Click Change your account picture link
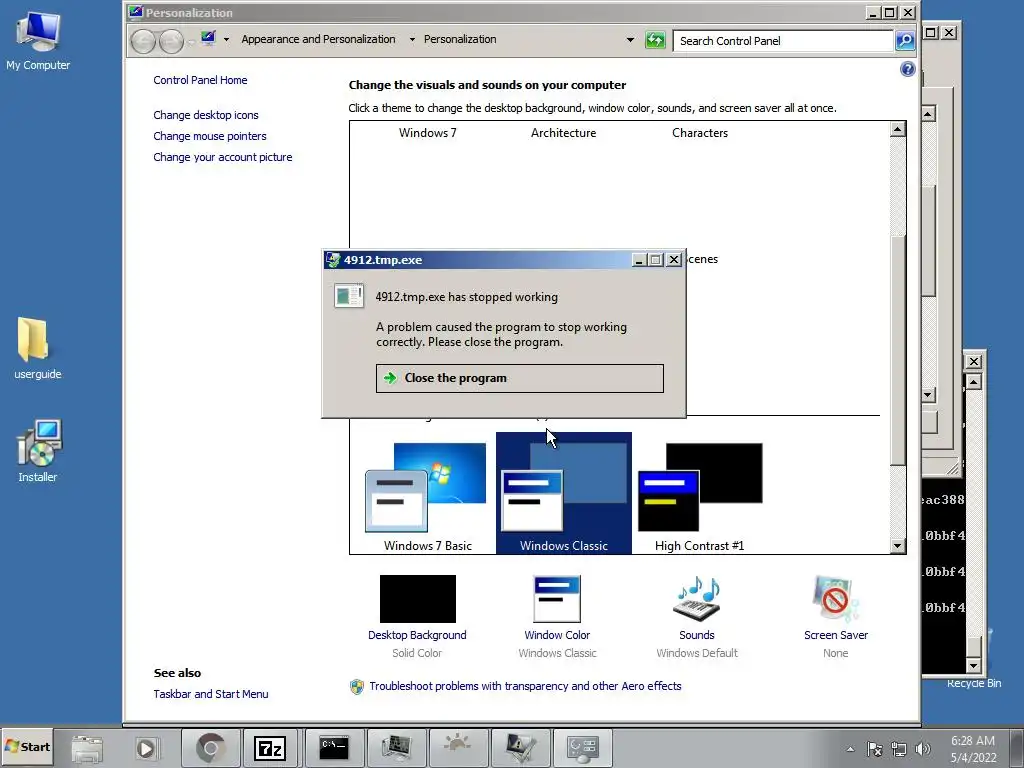Image resolution: width=1024 pixels, height=768 pixels. (x=223, y=157)
